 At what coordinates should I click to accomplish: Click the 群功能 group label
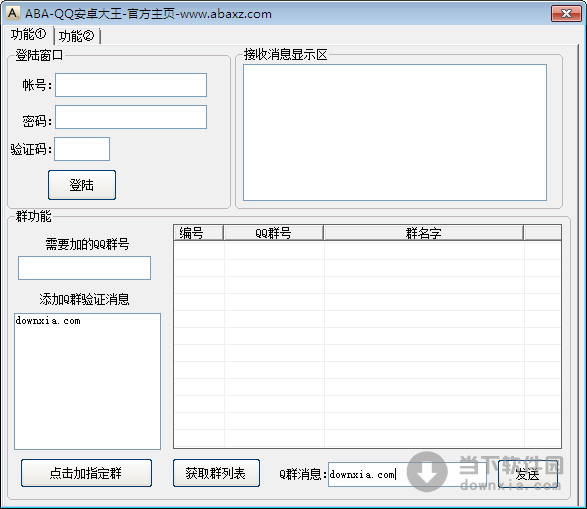tap(33, 216)
